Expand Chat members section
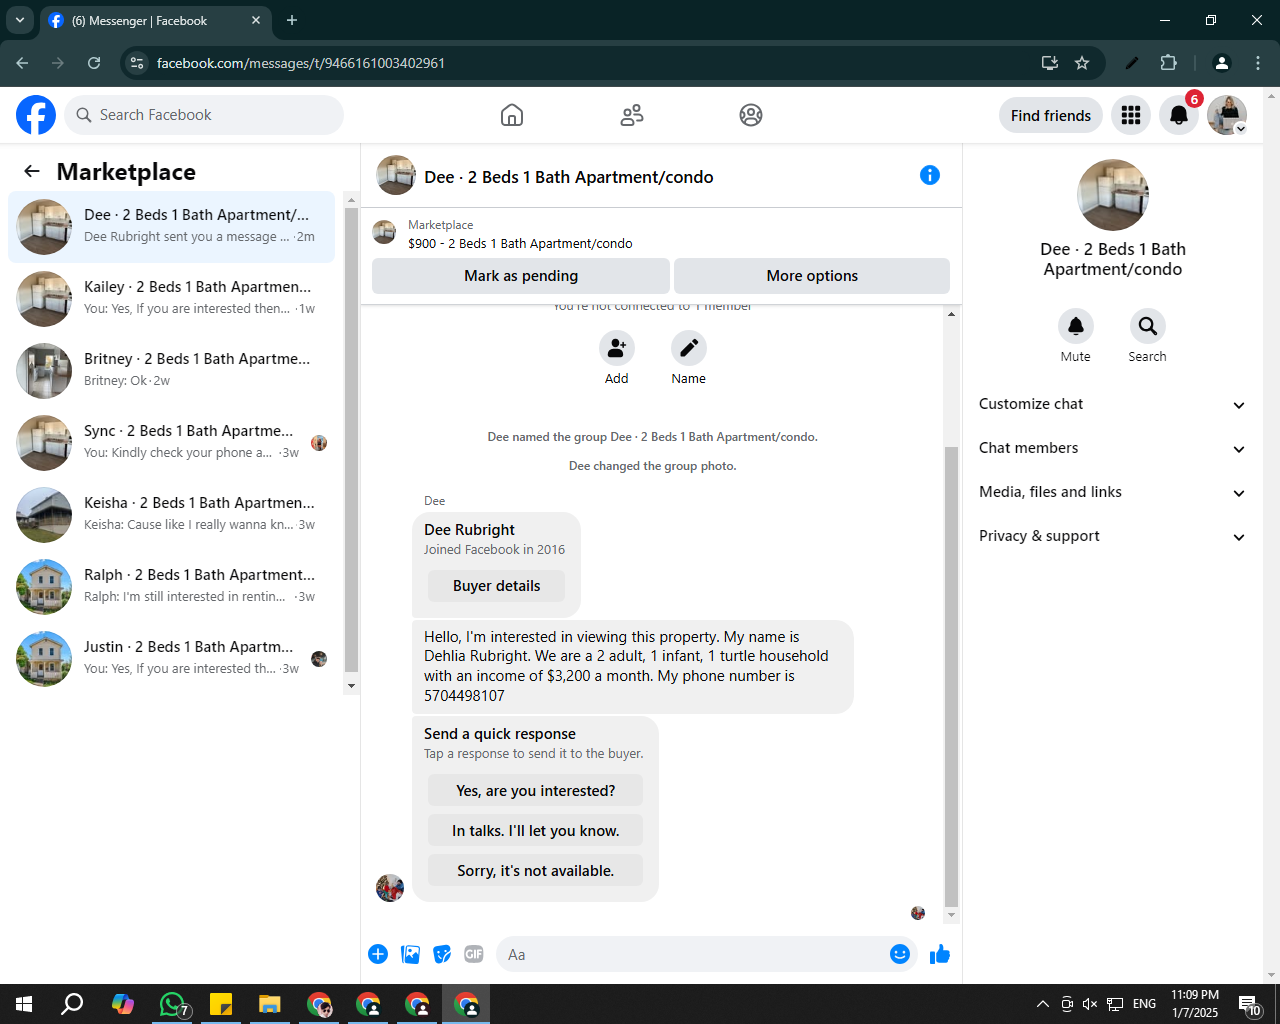 (x=1113, y=448)
